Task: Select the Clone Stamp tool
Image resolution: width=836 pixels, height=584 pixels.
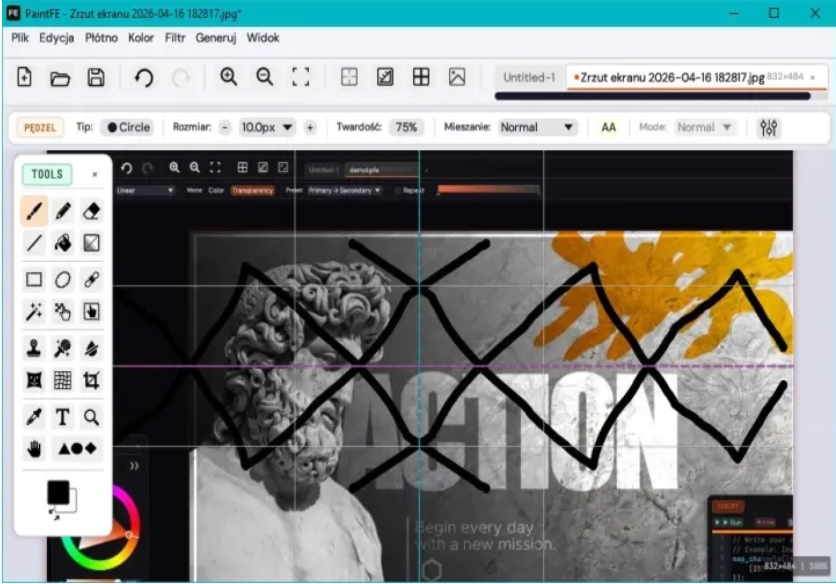Action: click(x=34, y=348)
